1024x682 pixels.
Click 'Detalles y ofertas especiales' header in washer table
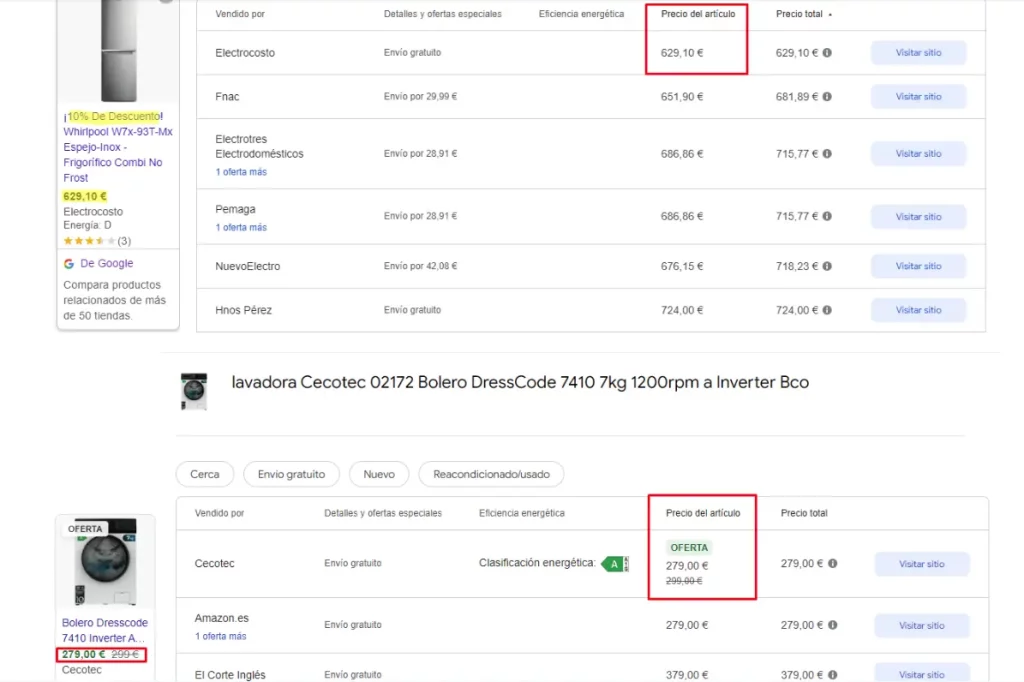[x=383, y=513]
